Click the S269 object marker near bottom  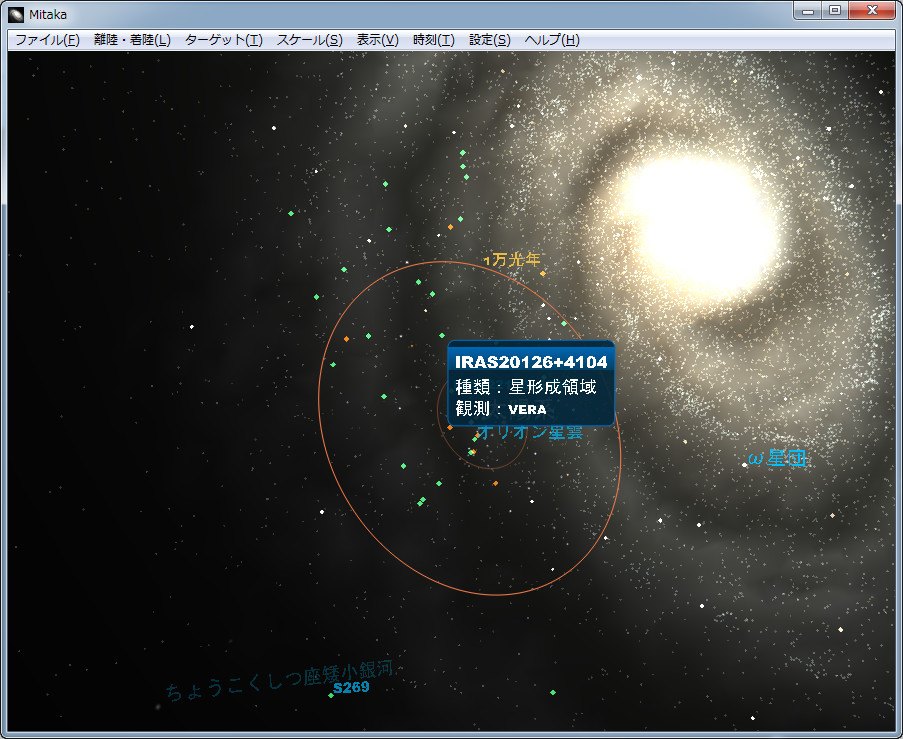[x=331, y=695]
